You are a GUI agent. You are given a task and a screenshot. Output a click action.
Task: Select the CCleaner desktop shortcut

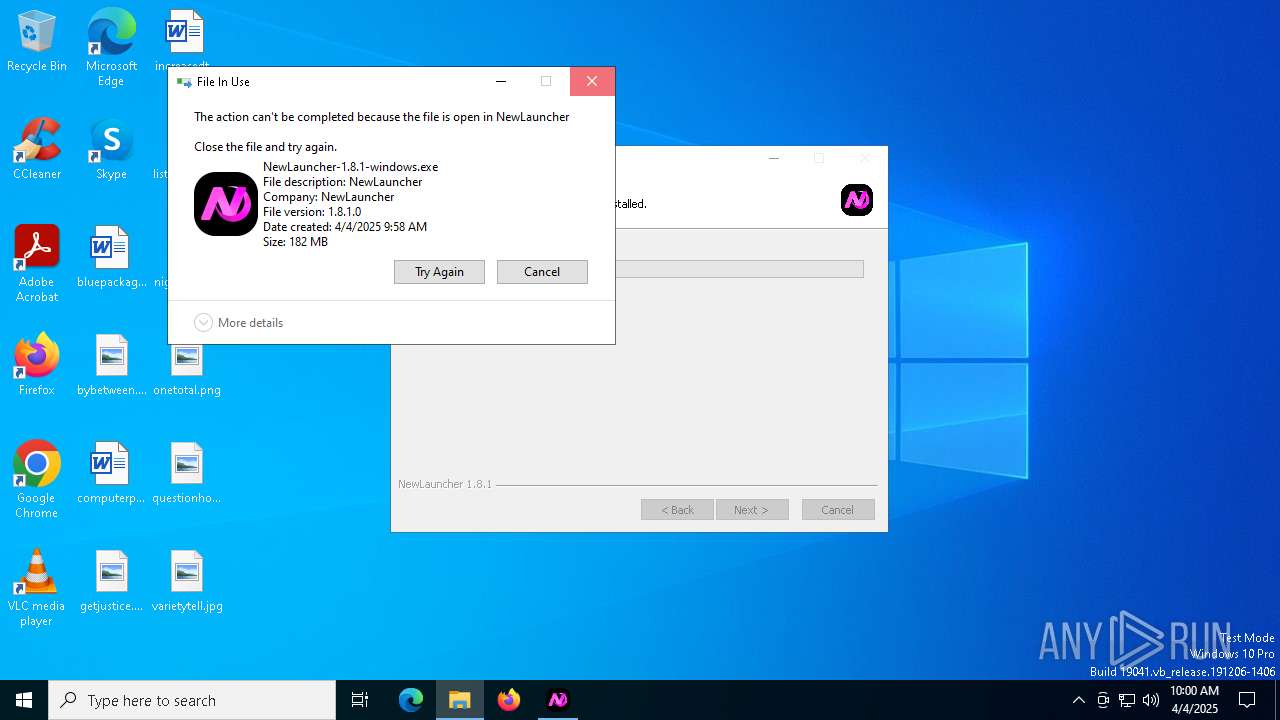[x=37, y=150]
